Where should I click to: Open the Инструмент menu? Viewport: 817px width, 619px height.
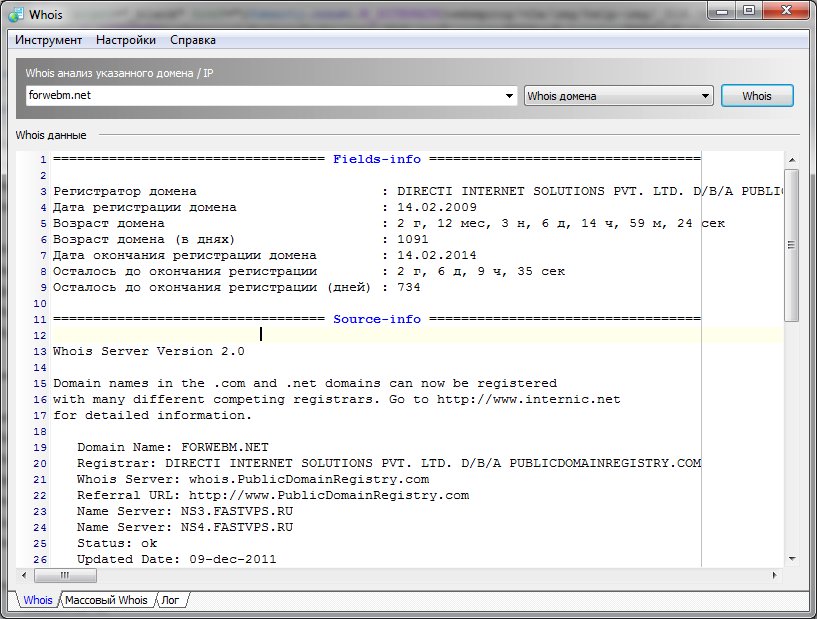48,40
